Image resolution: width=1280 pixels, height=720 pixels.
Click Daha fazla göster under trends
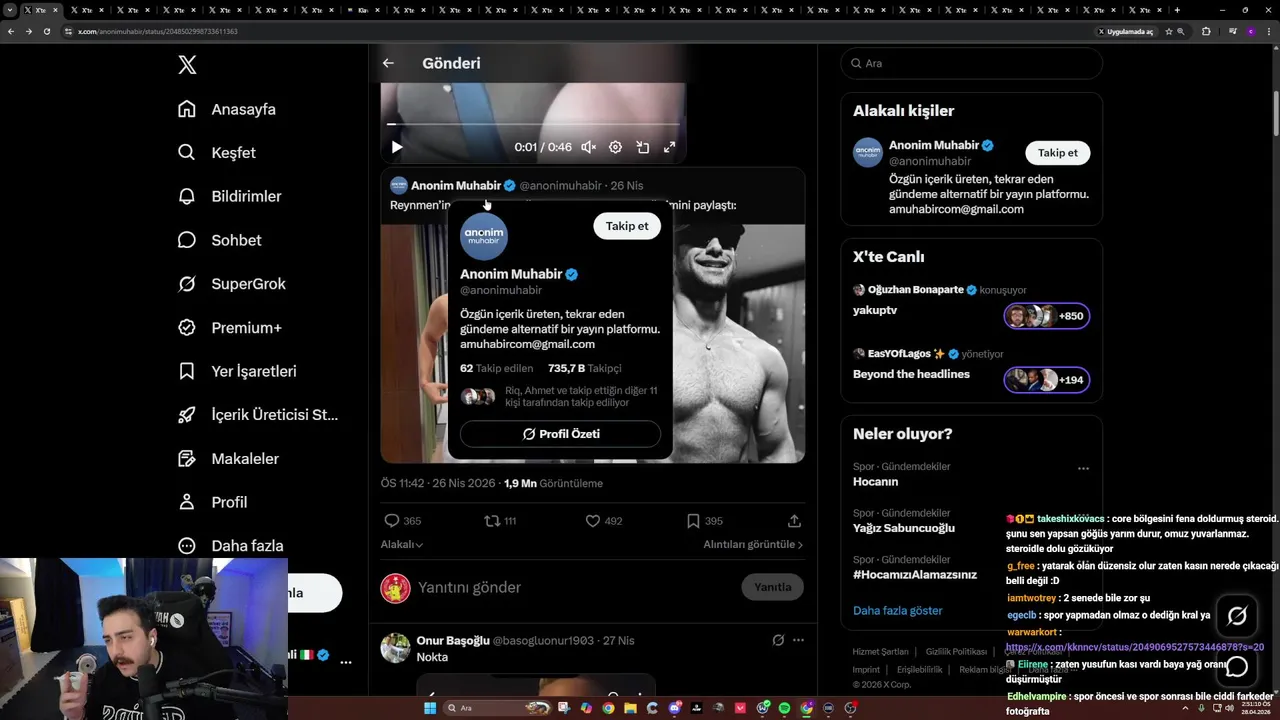pos(898,610)
